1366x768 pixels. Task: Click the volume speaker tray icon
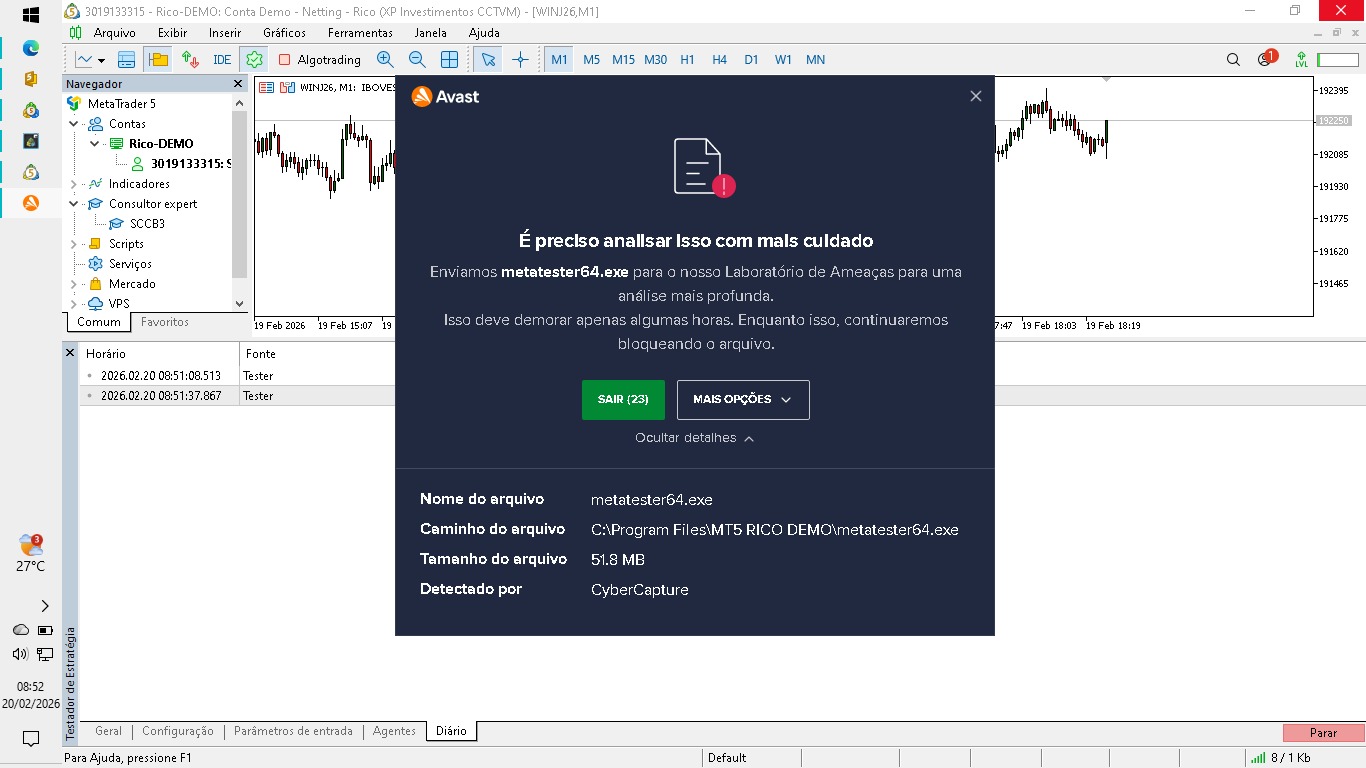(20, 654)
